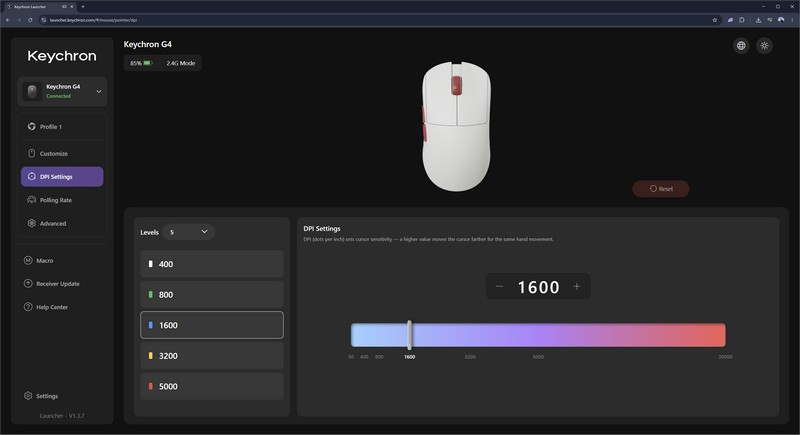Image resolution: width=800 pixels, height=435 pixels.
Task: Click the Help Center question icon
Action: click(28, 307)
